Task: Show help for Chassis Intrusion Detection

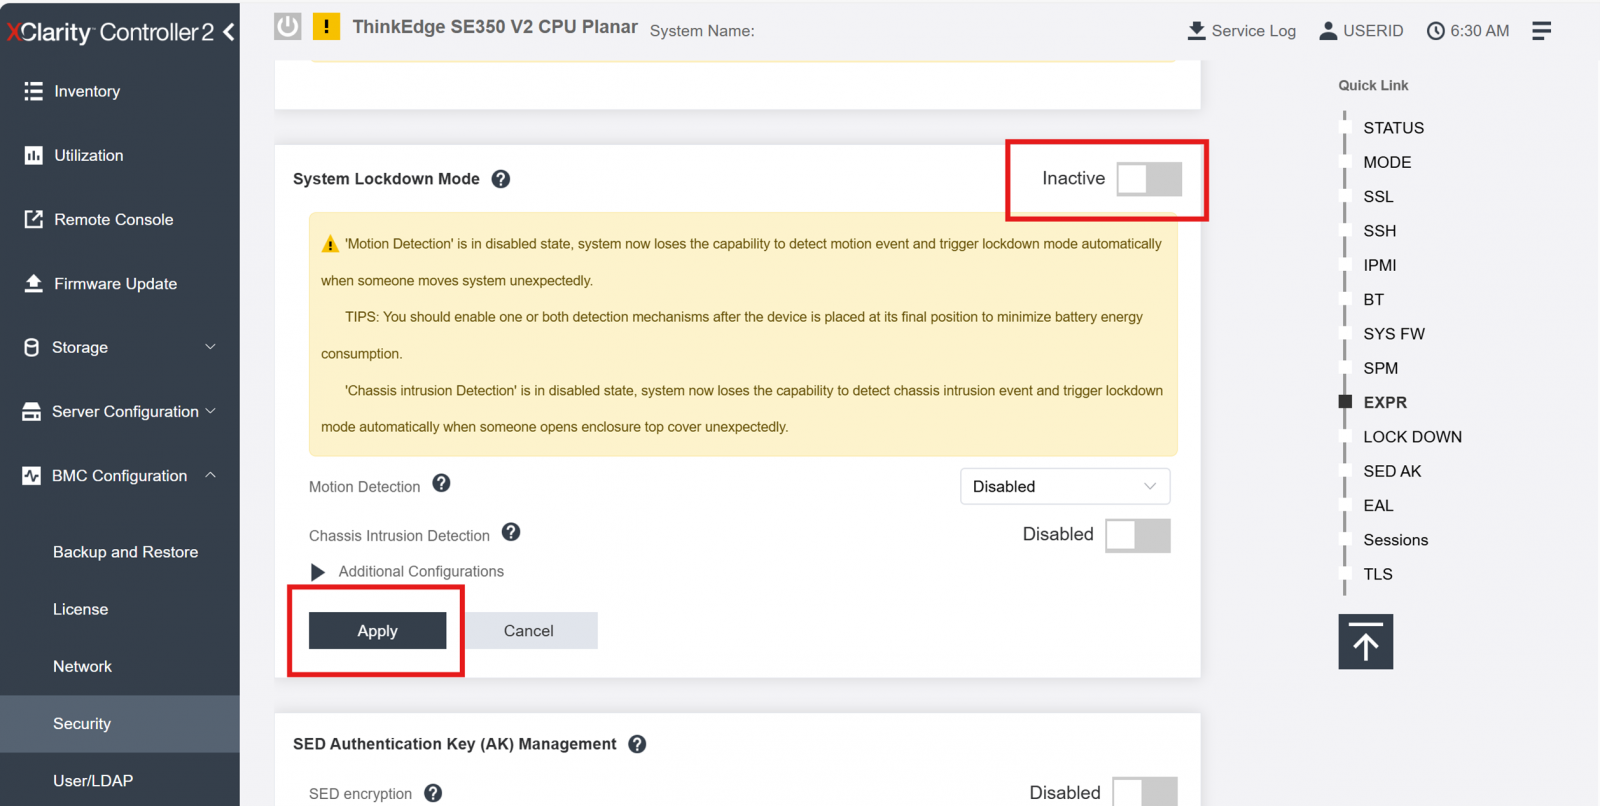Action: point(511,532)
